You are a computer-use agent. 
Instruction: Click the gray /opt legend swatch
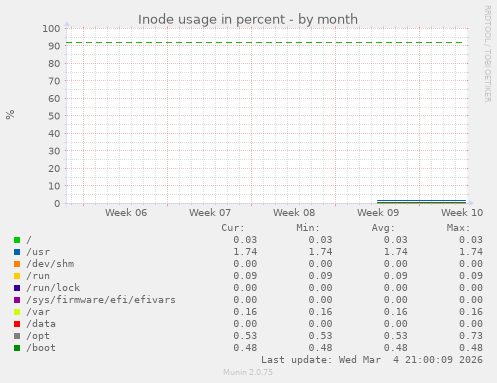point(17,336)
